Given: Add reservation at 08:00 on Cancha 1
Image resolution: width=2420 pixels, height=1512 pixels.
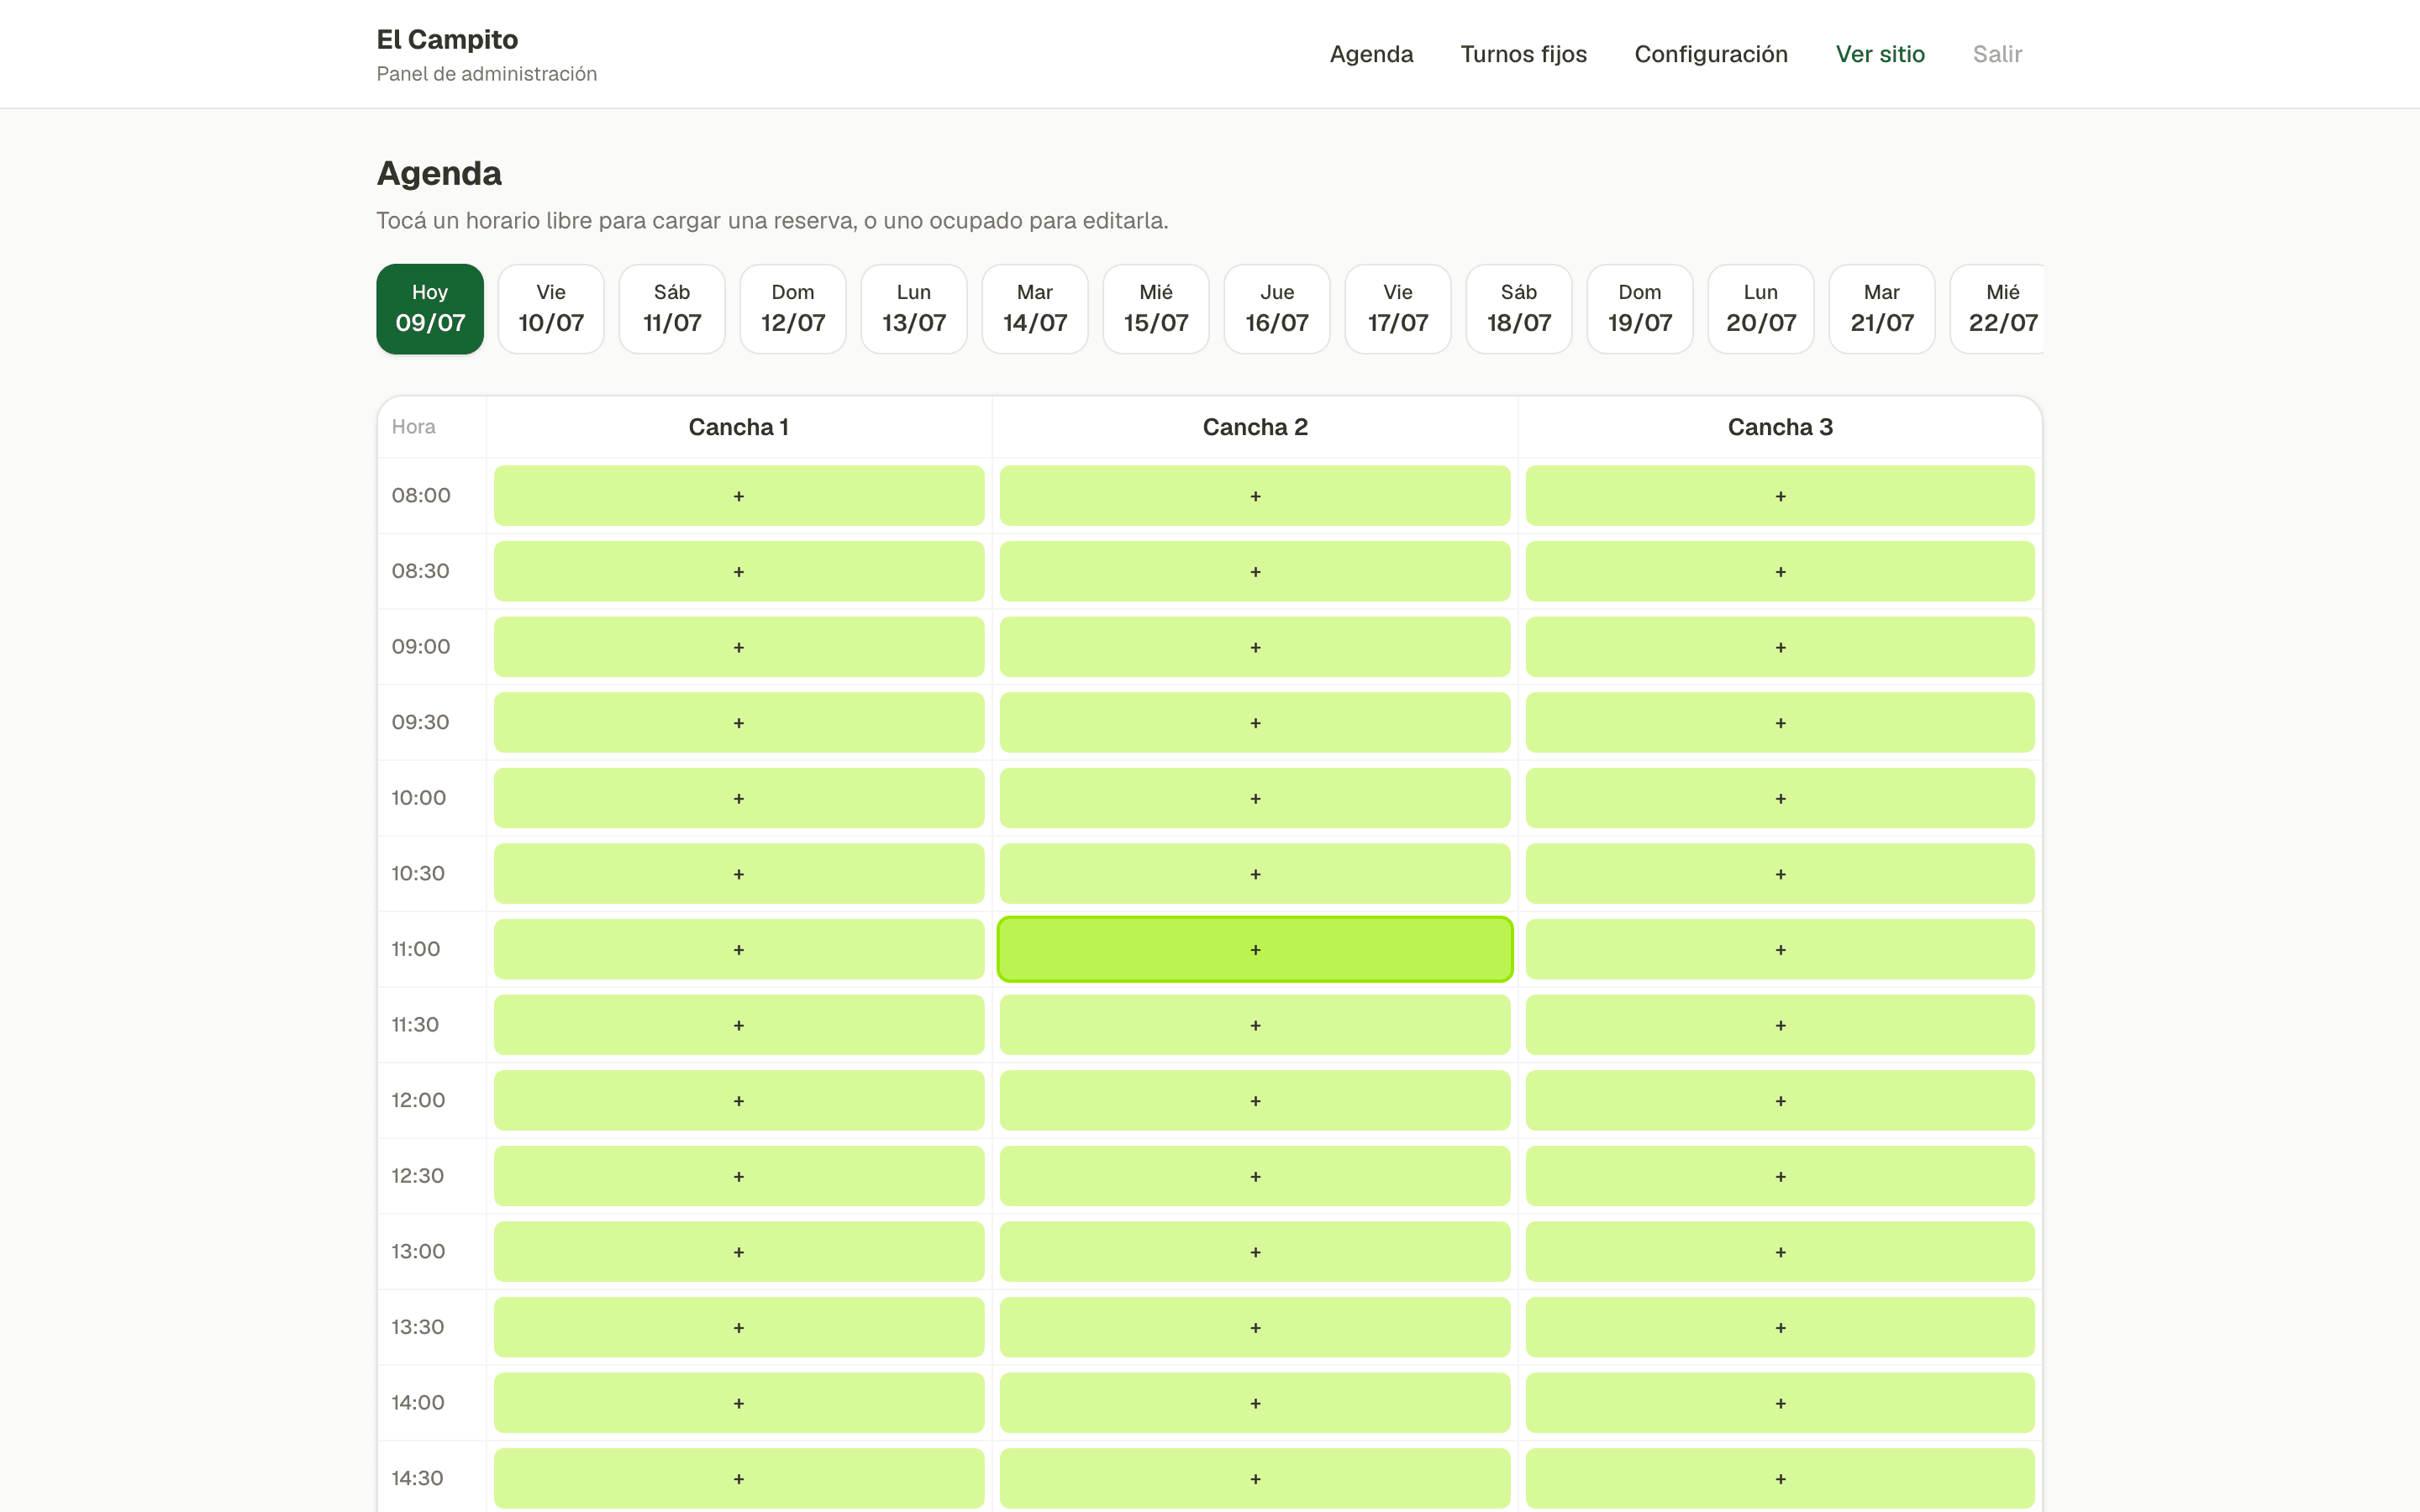Looking at the screenshot, I should pos(739,496).
